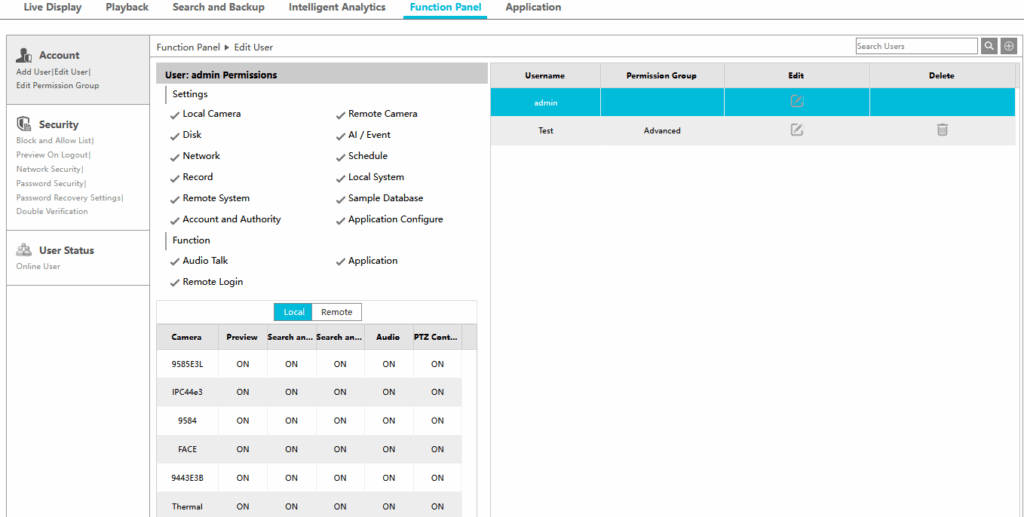Open the Online User link
Image resolution: width=1024 pixels, height=517 pixels.
38,266
